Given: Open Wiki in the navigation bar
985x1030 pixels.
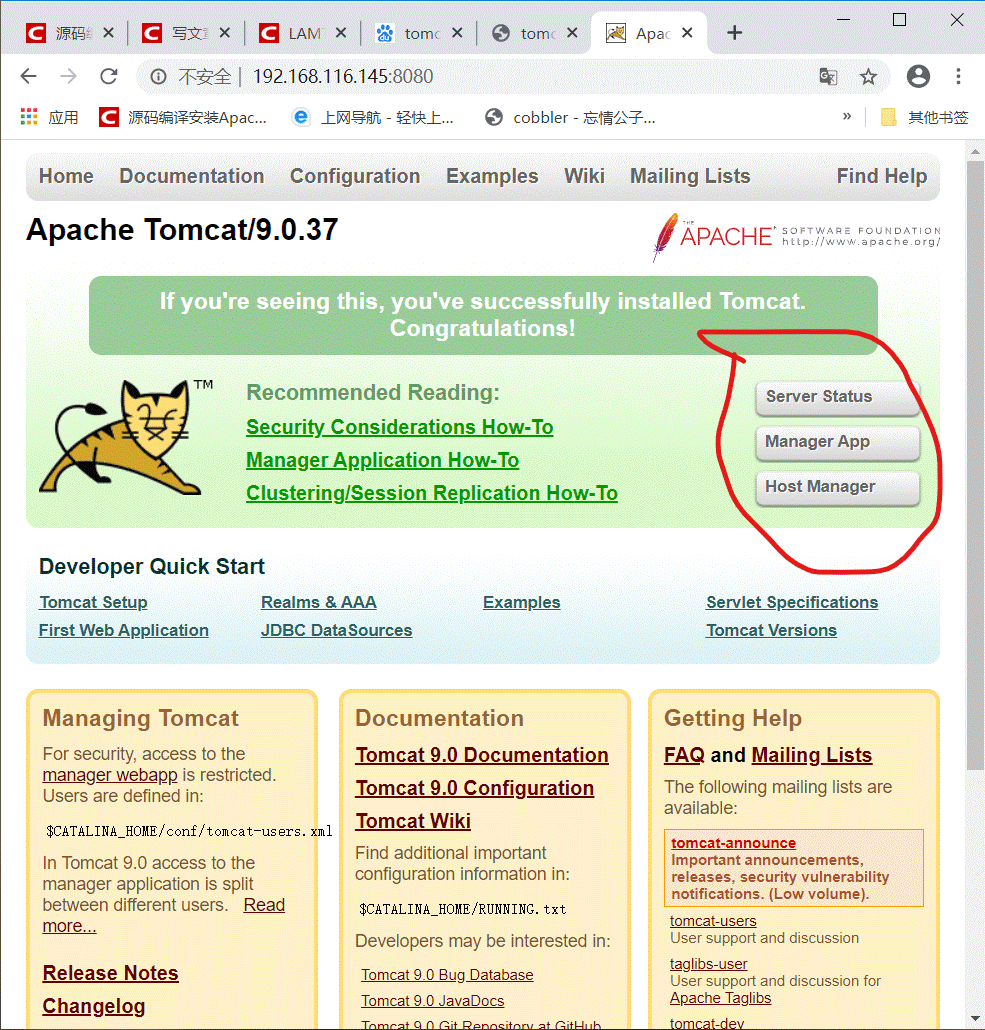Looking at the screenshot, I should (584, 176).
